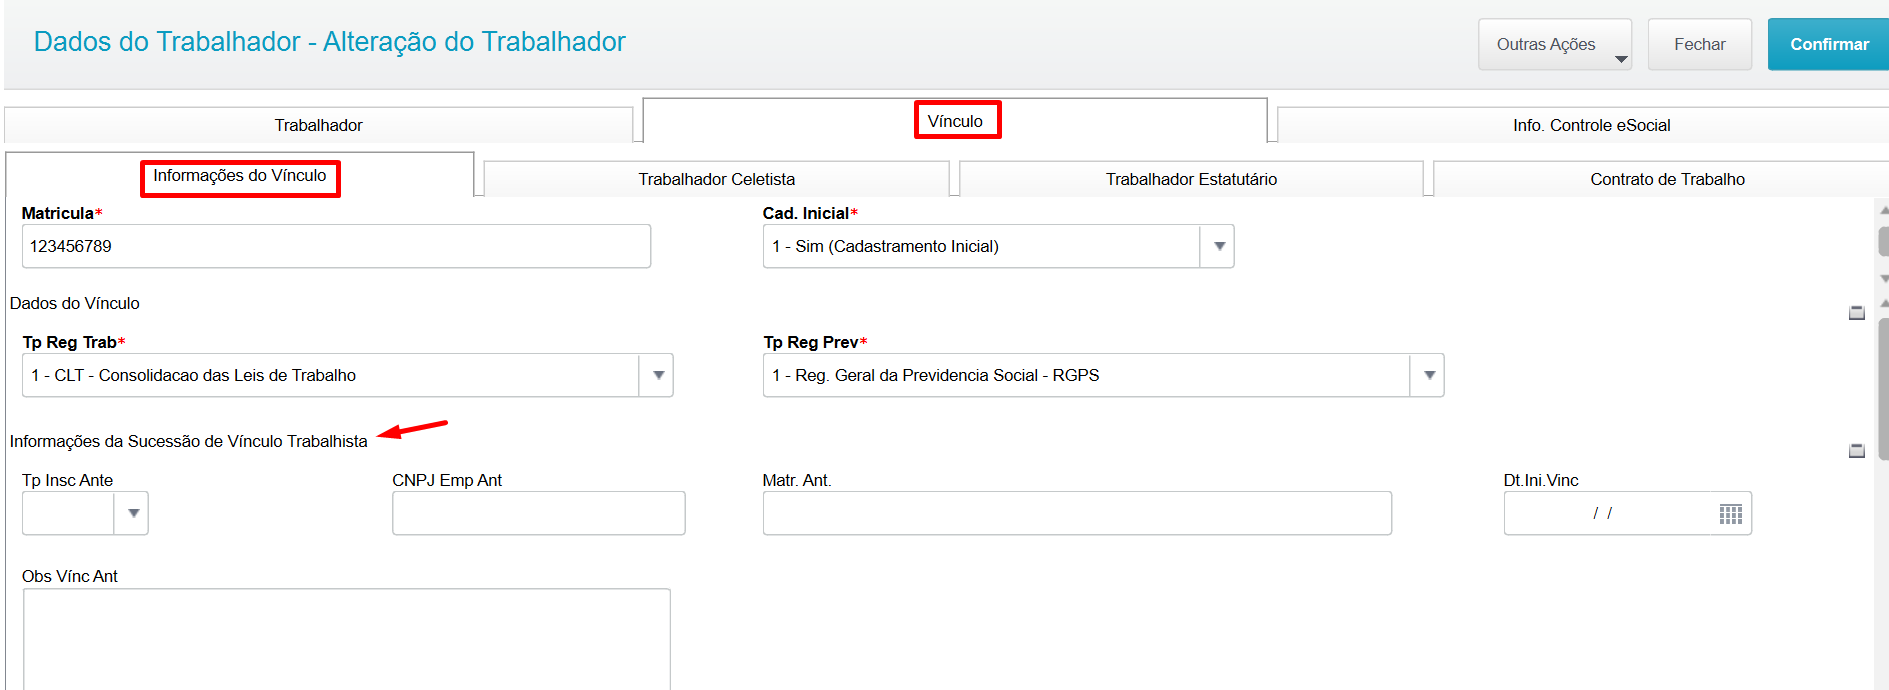The image size is (1889, 690).
Task: Open the Tp Insc Ante dropdown
Action: coord(132,513)
